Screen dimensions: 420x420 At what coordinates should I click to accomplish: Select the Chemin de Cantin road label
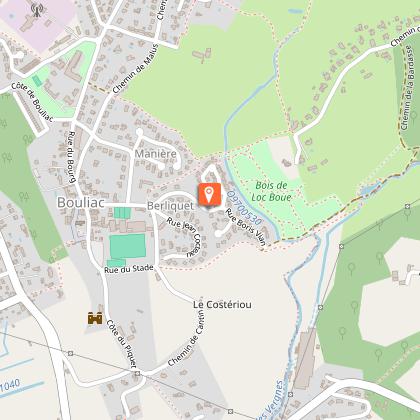186,338
